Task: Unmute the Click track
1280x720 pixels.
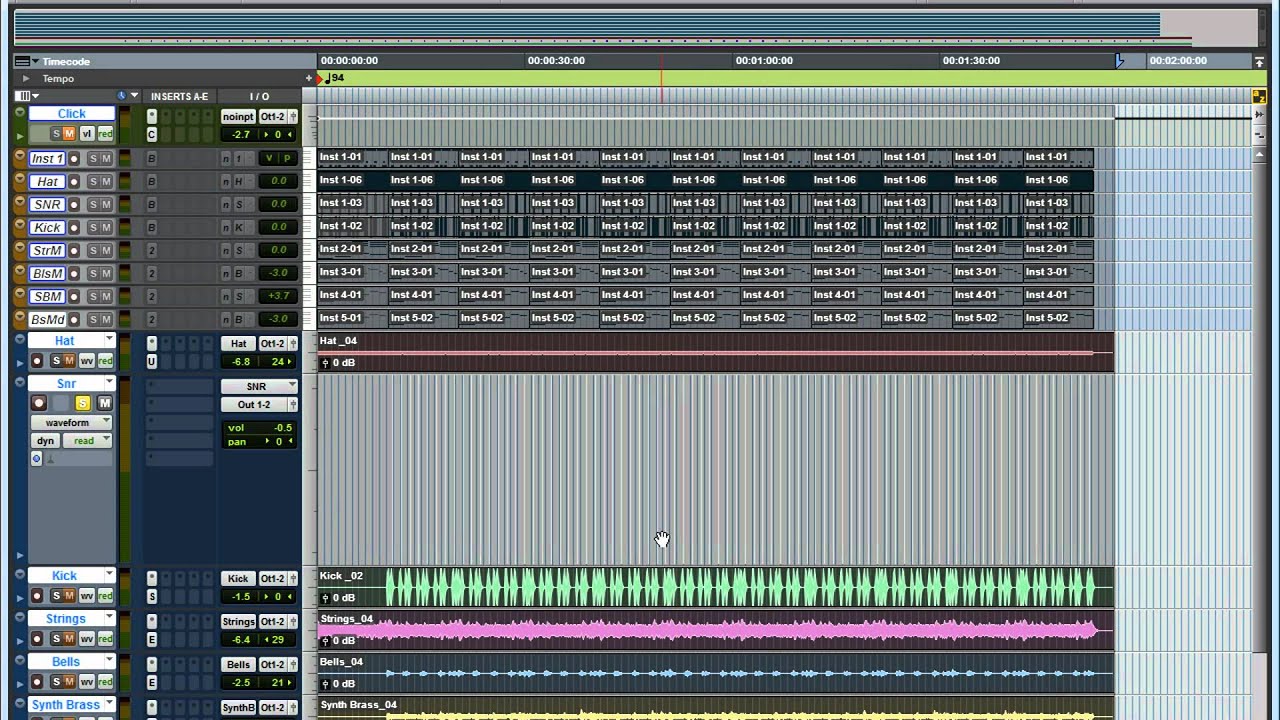Action: (x=69, y=134)
